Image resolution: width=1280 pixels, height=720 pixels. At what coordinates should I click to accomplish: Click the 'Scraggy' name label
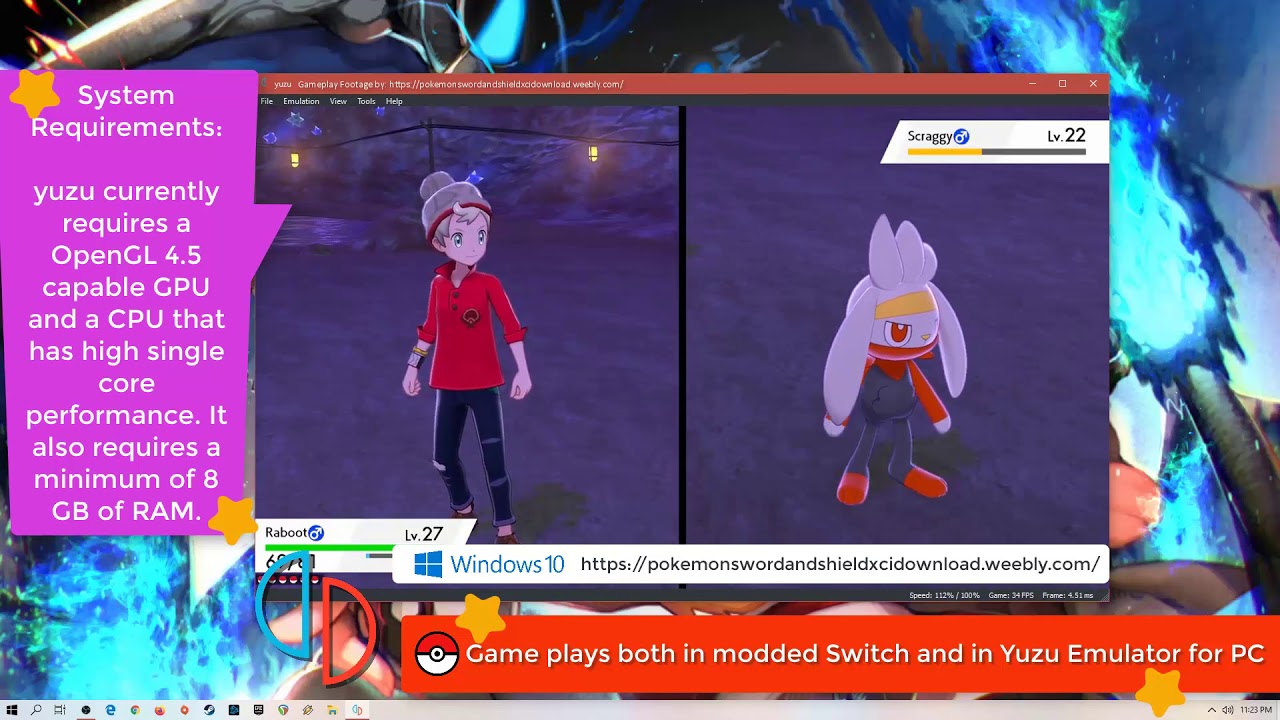pyautogui.click(x=930, y=137)
